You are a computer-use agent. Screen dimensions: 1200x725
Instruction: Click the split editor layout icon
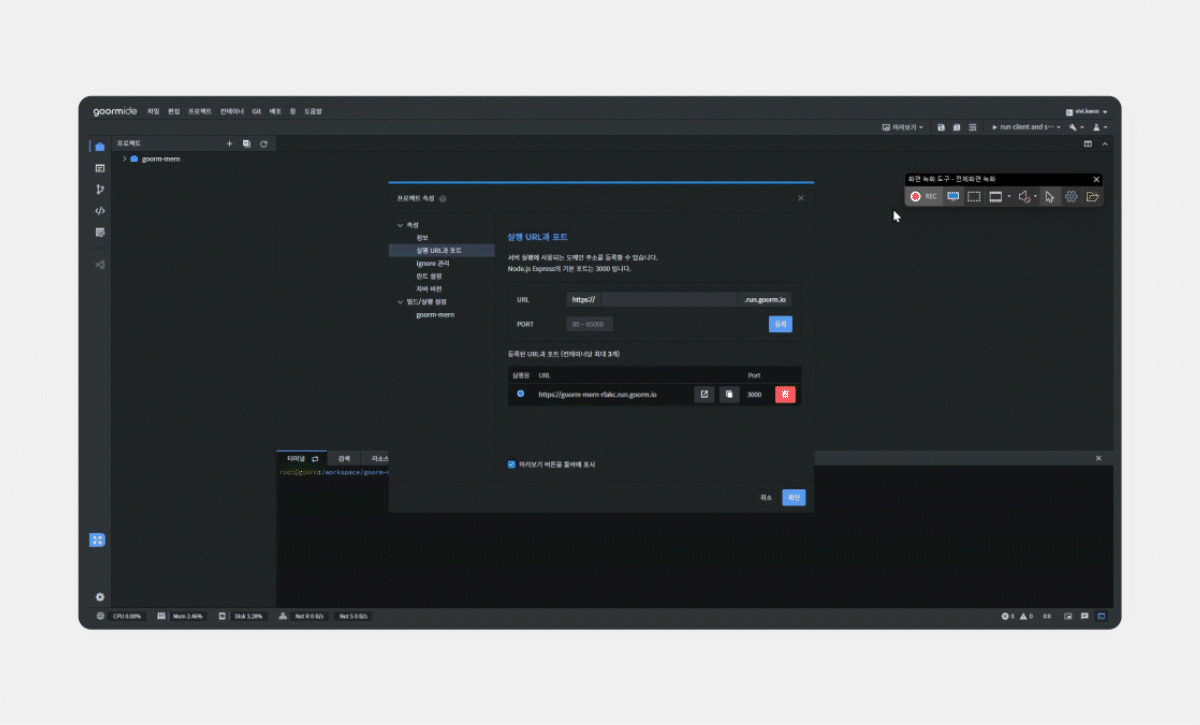coord(1088,144)
